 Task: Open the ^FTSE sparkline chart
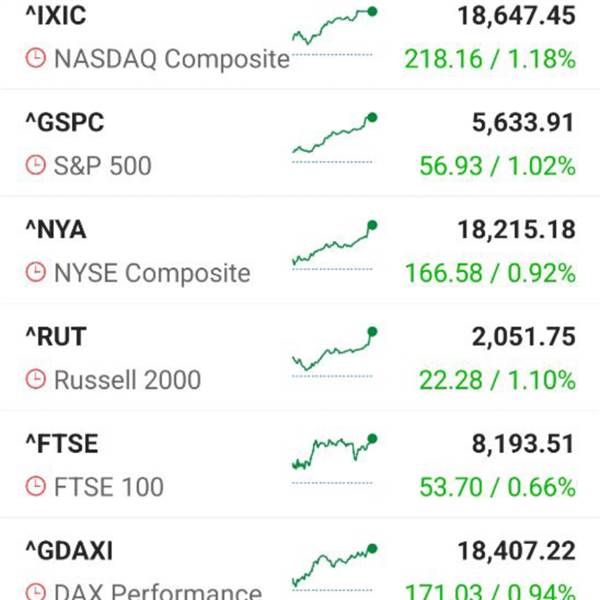click(x=335, y=459)
